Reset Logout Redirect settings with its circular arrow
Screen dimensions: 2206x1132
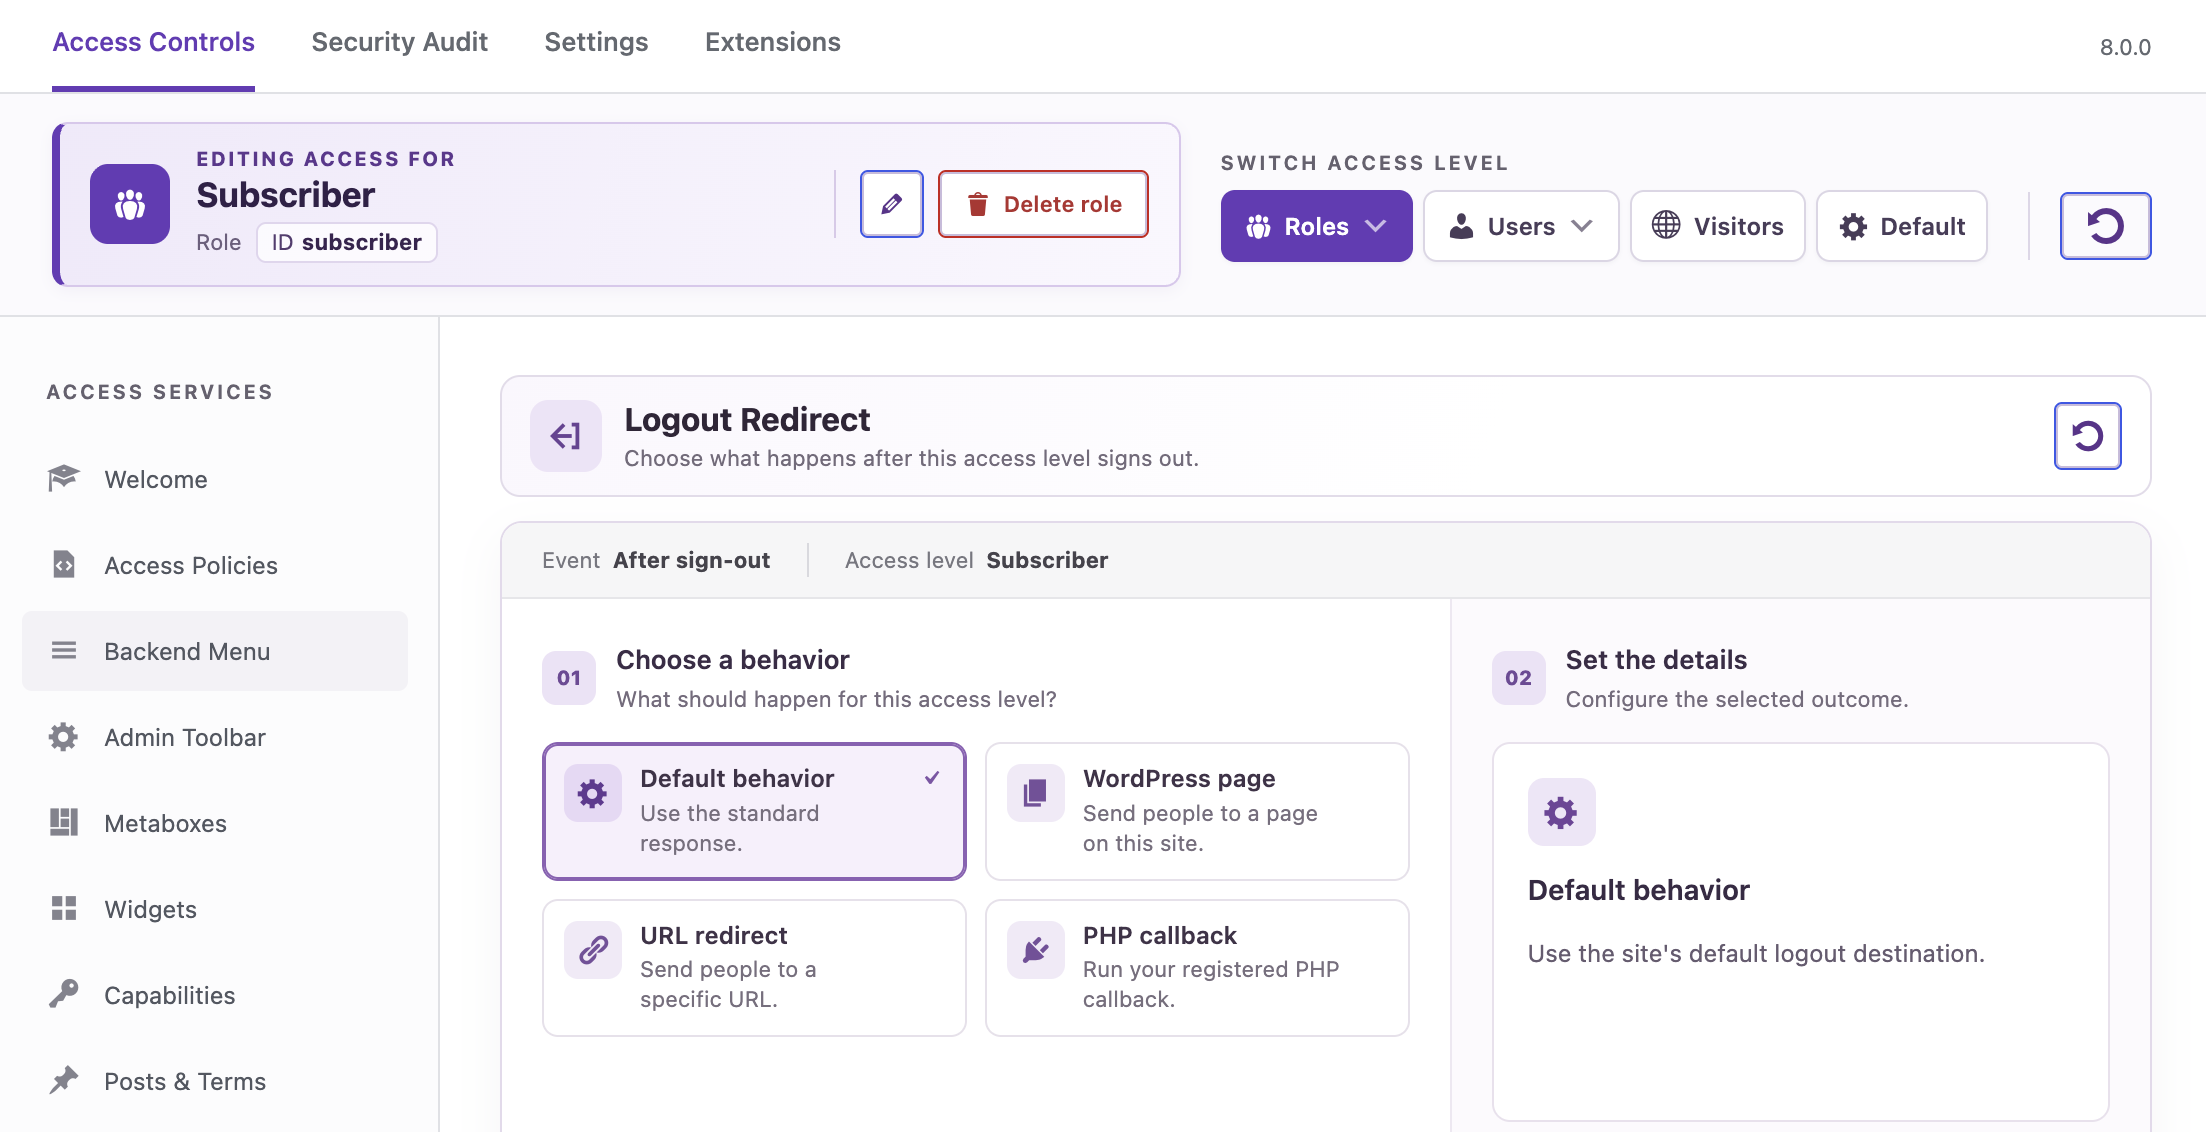tap(2087, 436)
